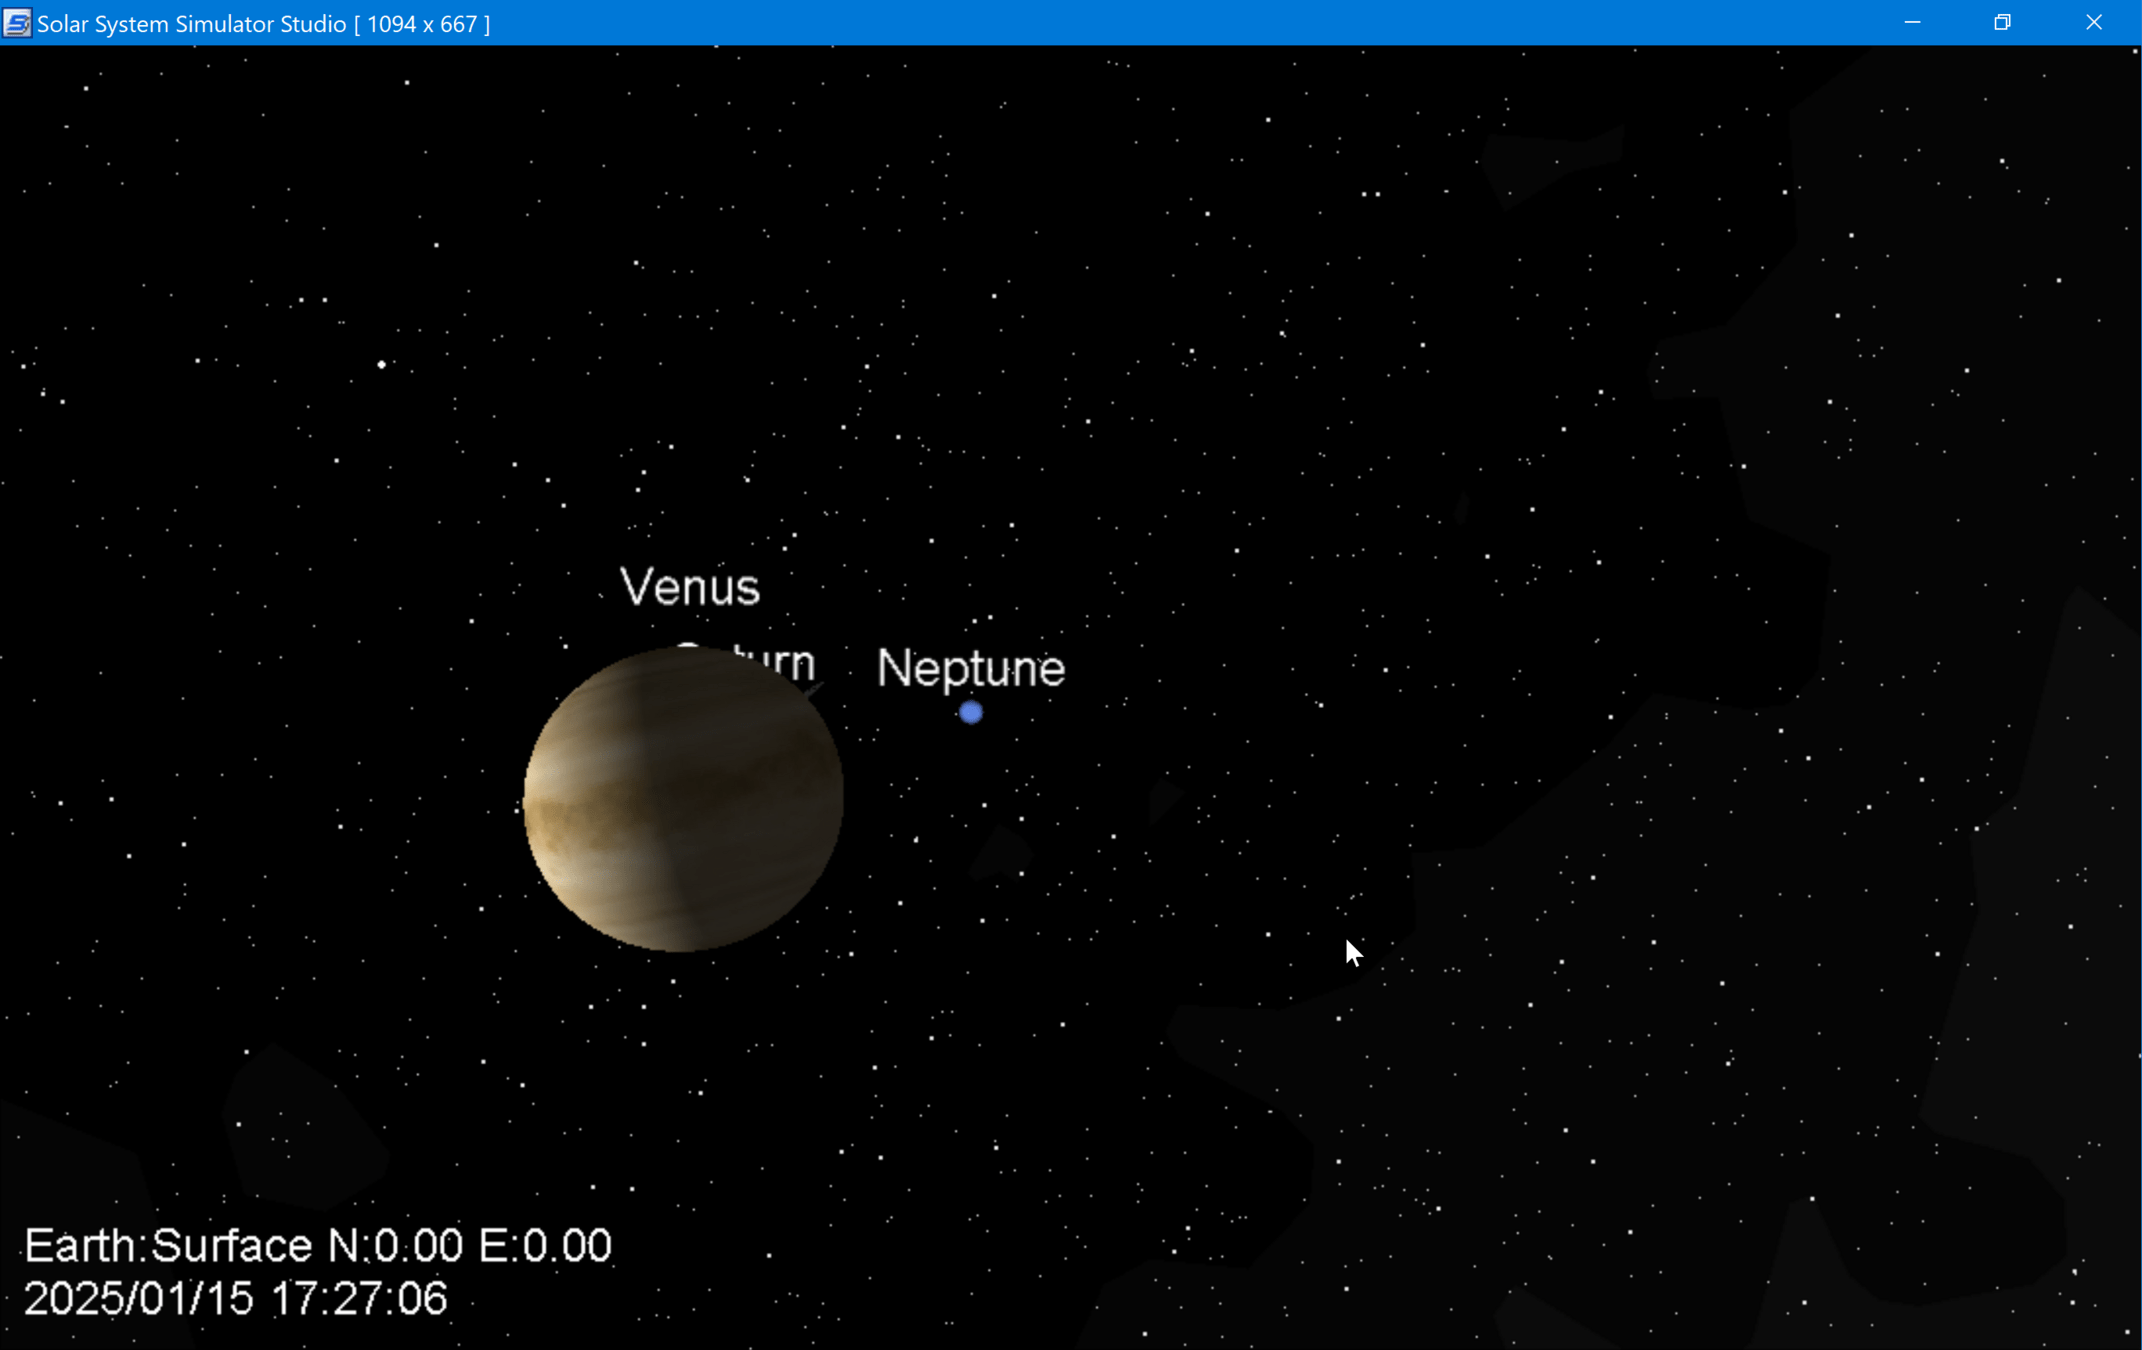Screen dimensions: 2142x1350
Task: Click the N:0.00 latitude readout
Action: click(395, 1246)
